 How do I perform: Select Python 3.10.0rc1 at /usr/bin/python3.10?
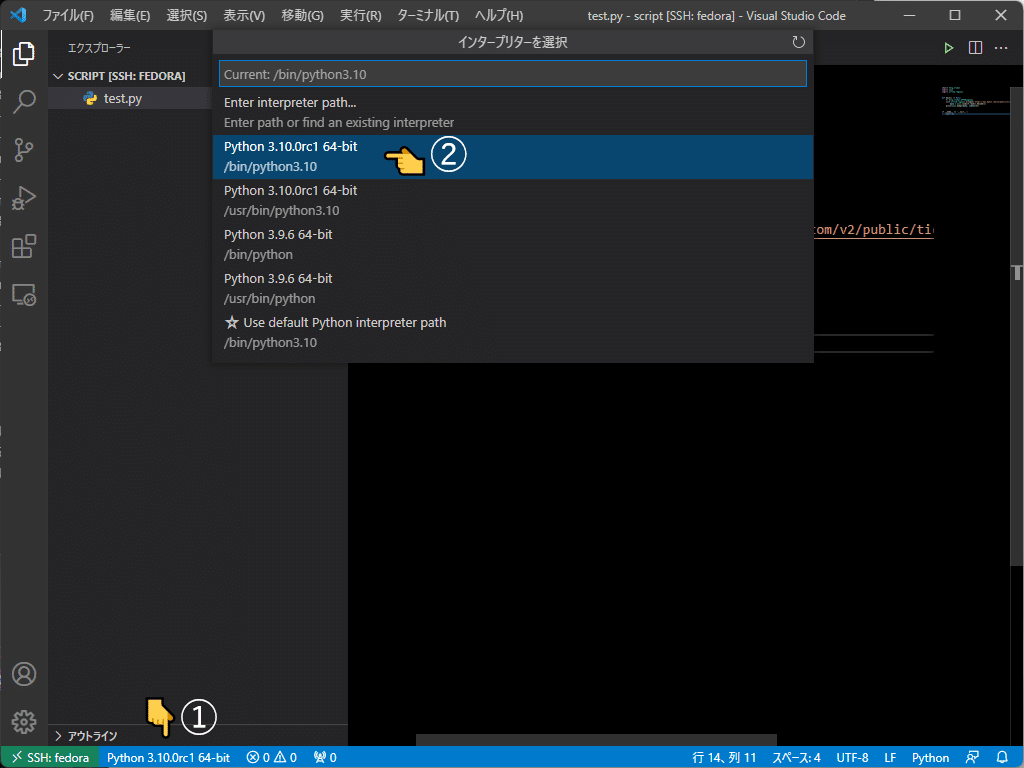point(513,200)
